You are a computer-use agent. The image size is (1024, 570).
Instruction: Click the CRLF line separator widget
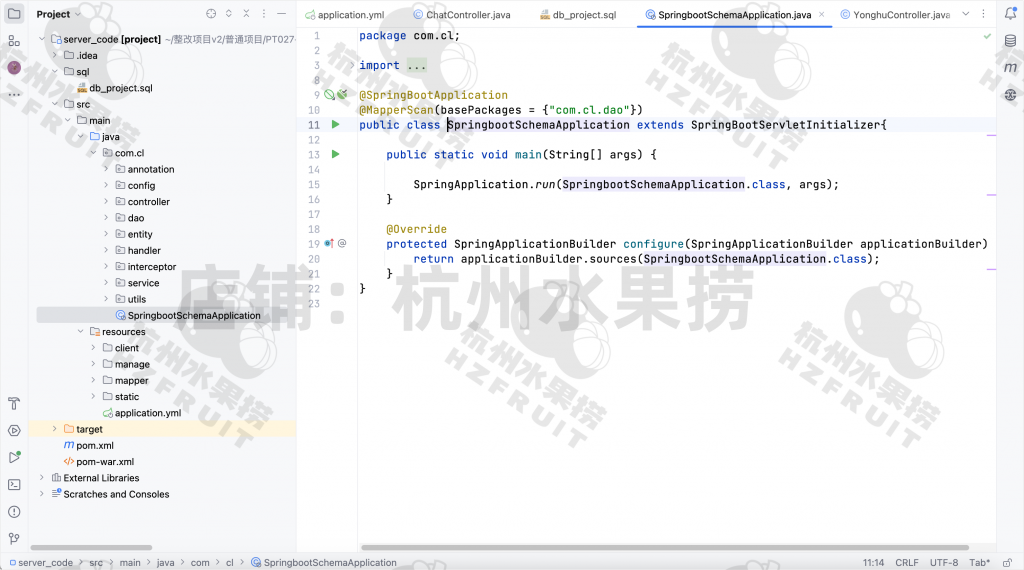pyautogui.click(x=907, y=563)
